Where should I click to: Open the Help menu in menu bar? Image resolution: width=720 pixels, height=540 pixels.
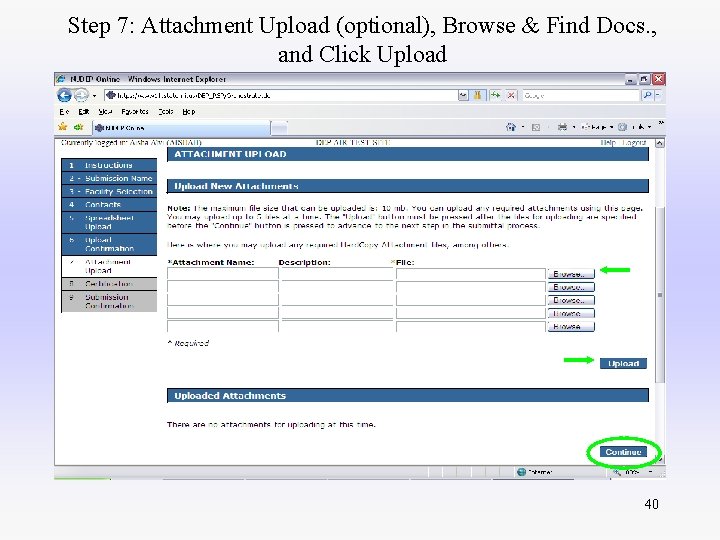click(x=189, y=112)
